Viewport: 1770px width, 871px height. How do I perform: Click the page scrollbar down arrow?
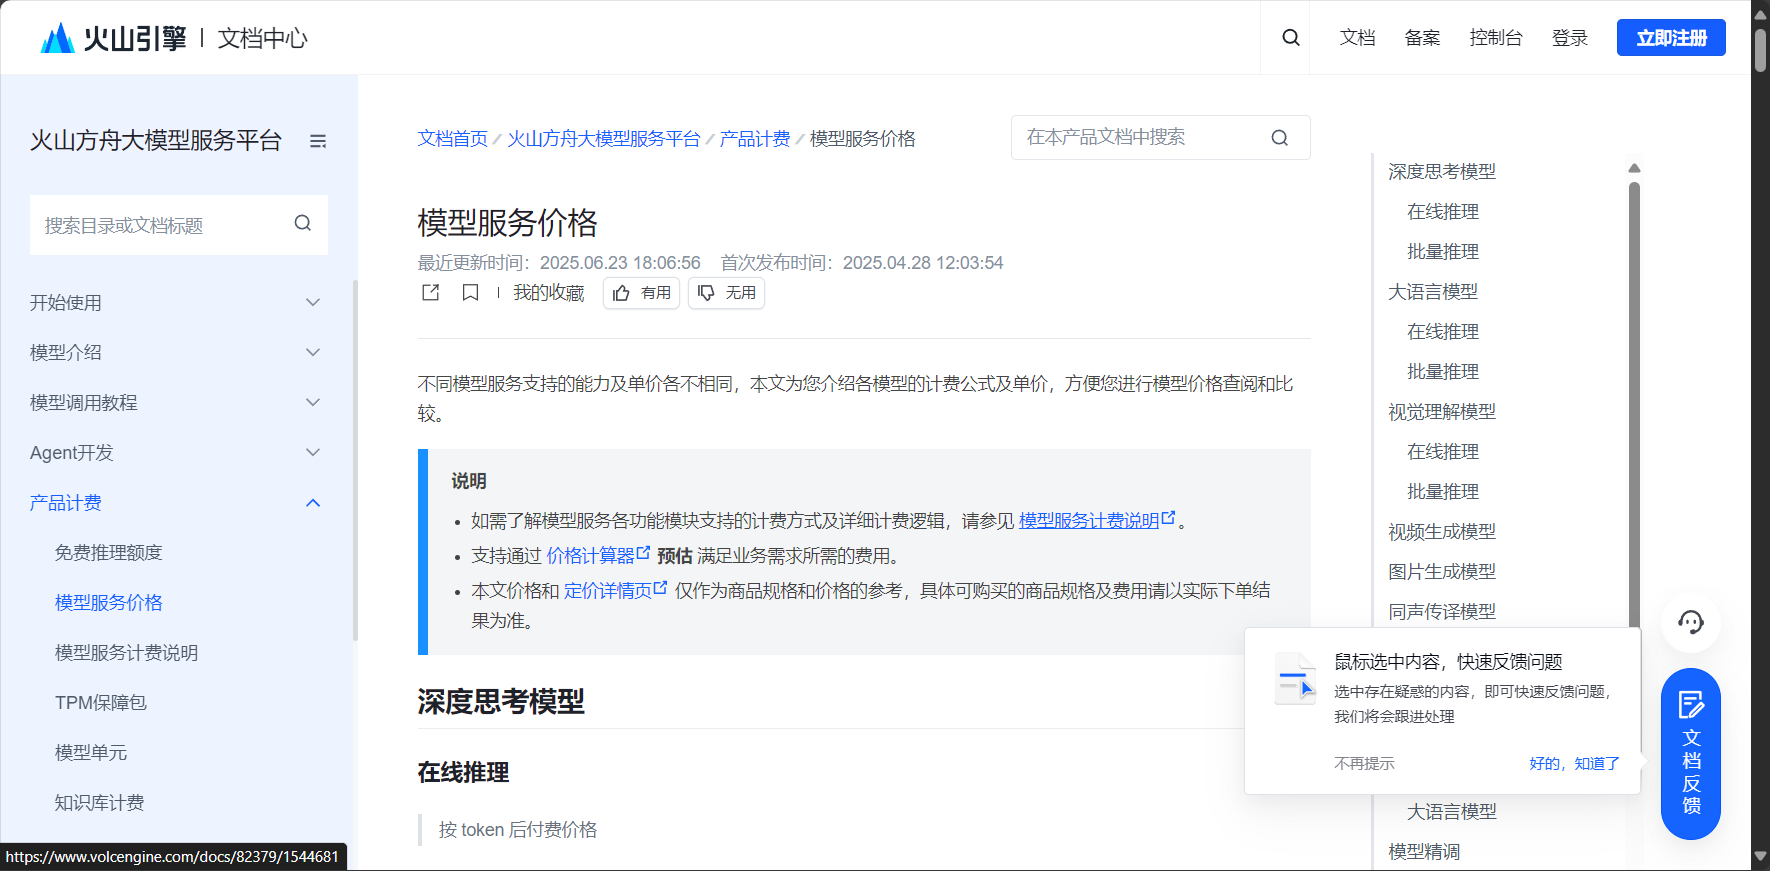click(x=1760, y=857)
